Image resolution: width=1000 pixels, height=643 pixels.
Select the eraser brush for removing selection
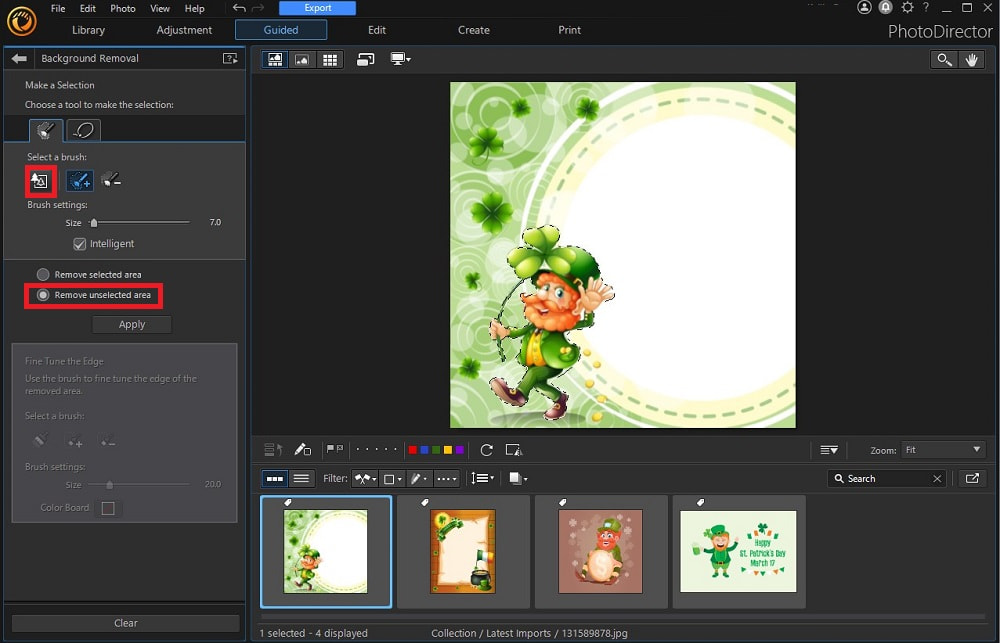click(110, 180)
